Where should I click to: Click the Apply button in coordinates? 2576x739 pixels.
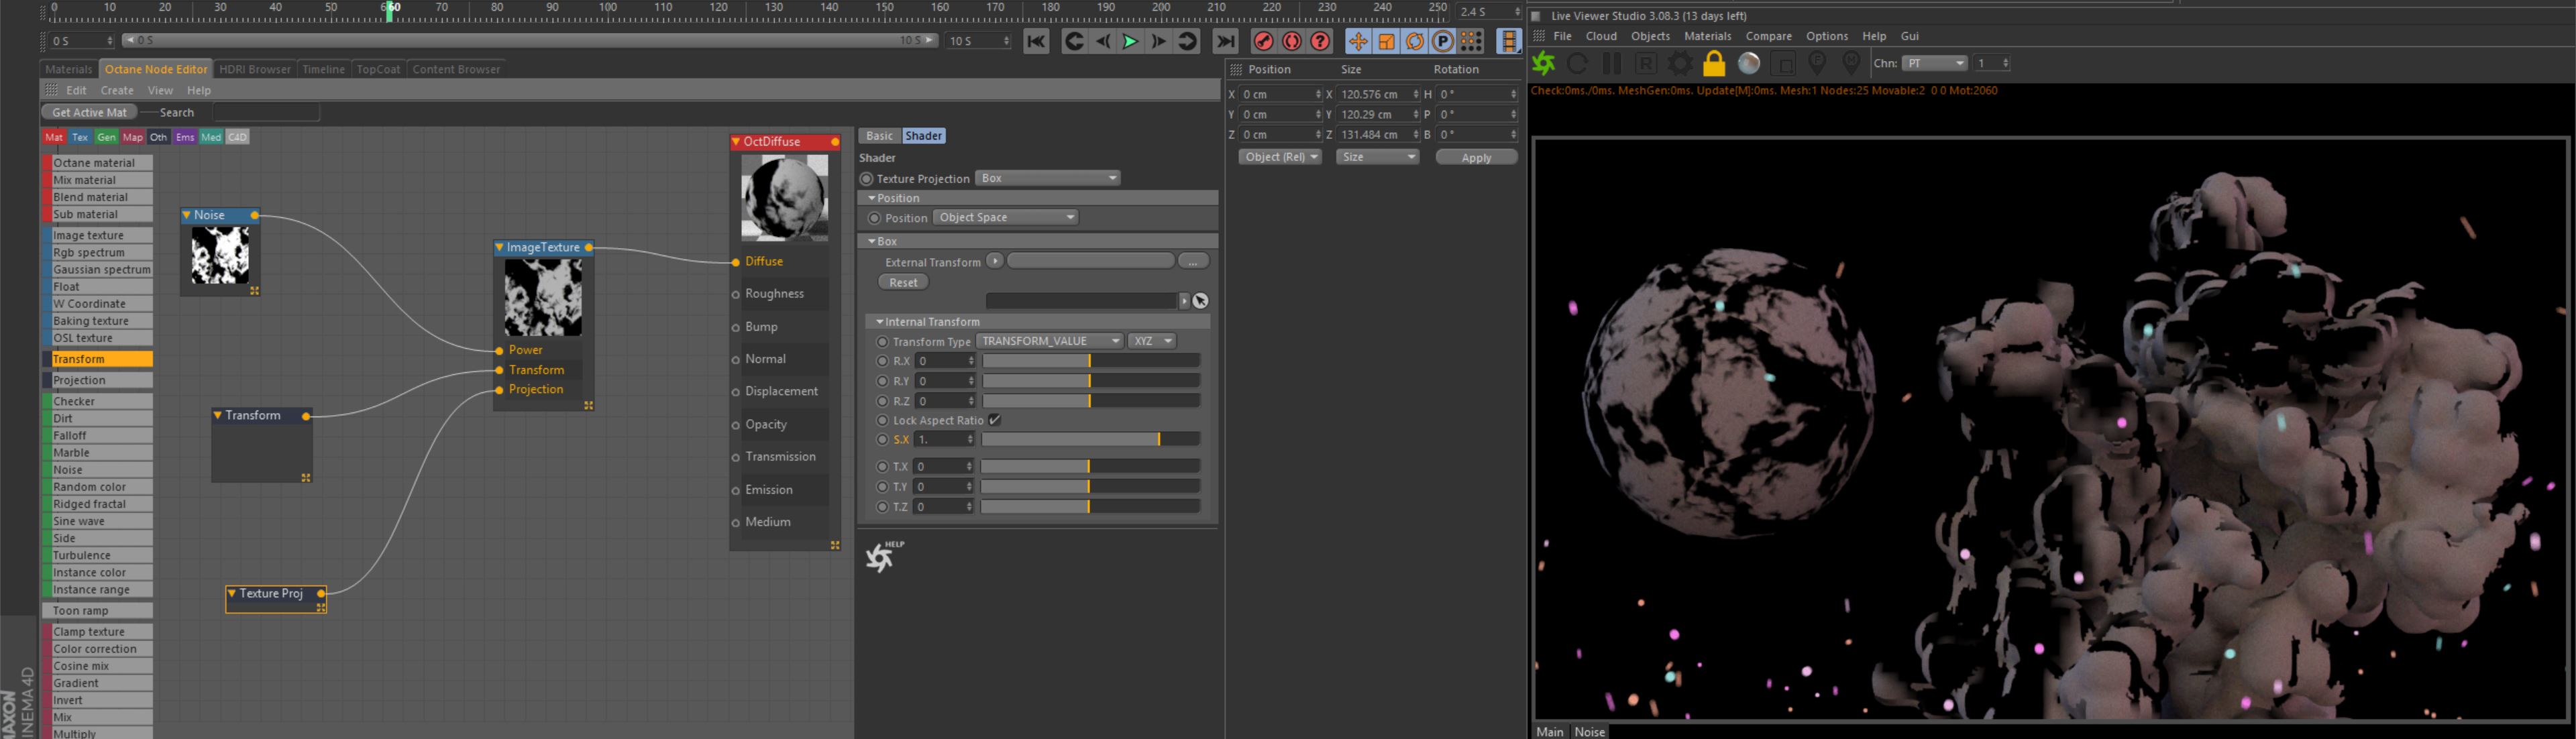click(1476, 158)
